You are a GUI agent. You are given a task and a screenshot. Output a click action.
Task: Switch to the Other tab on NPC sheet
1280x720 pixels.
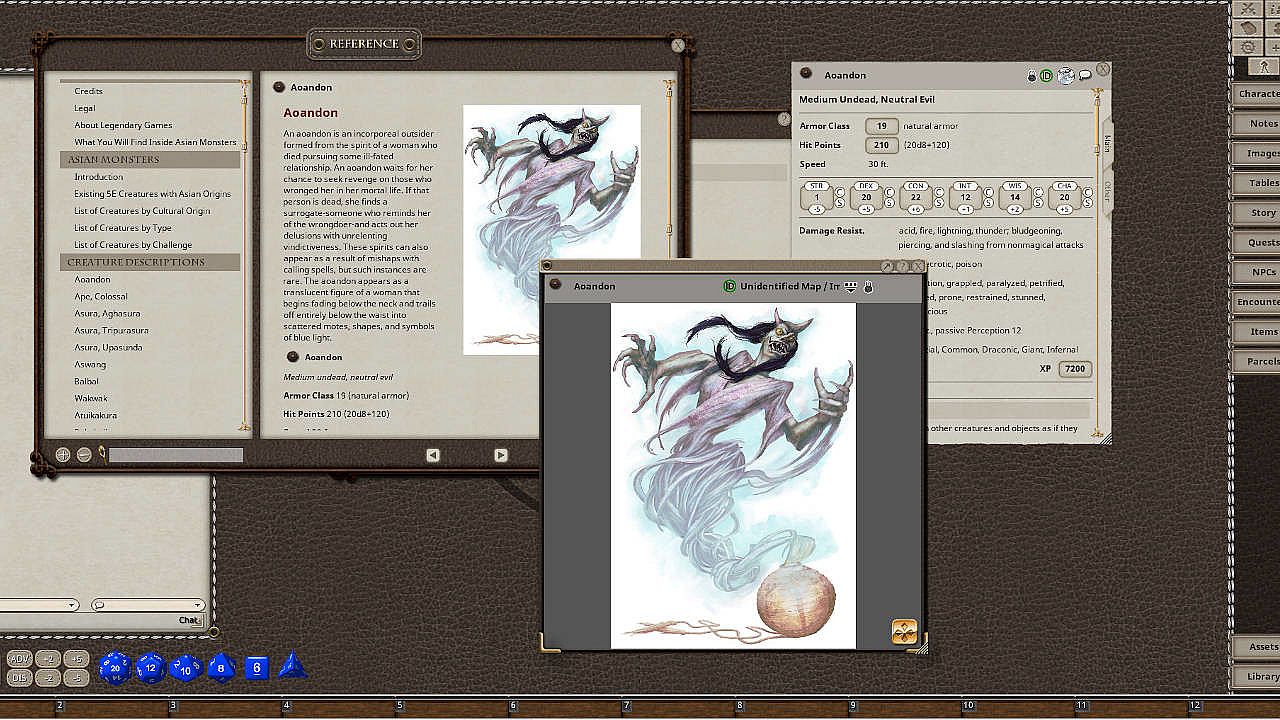pyautogui.click(x=1107, y=190)
